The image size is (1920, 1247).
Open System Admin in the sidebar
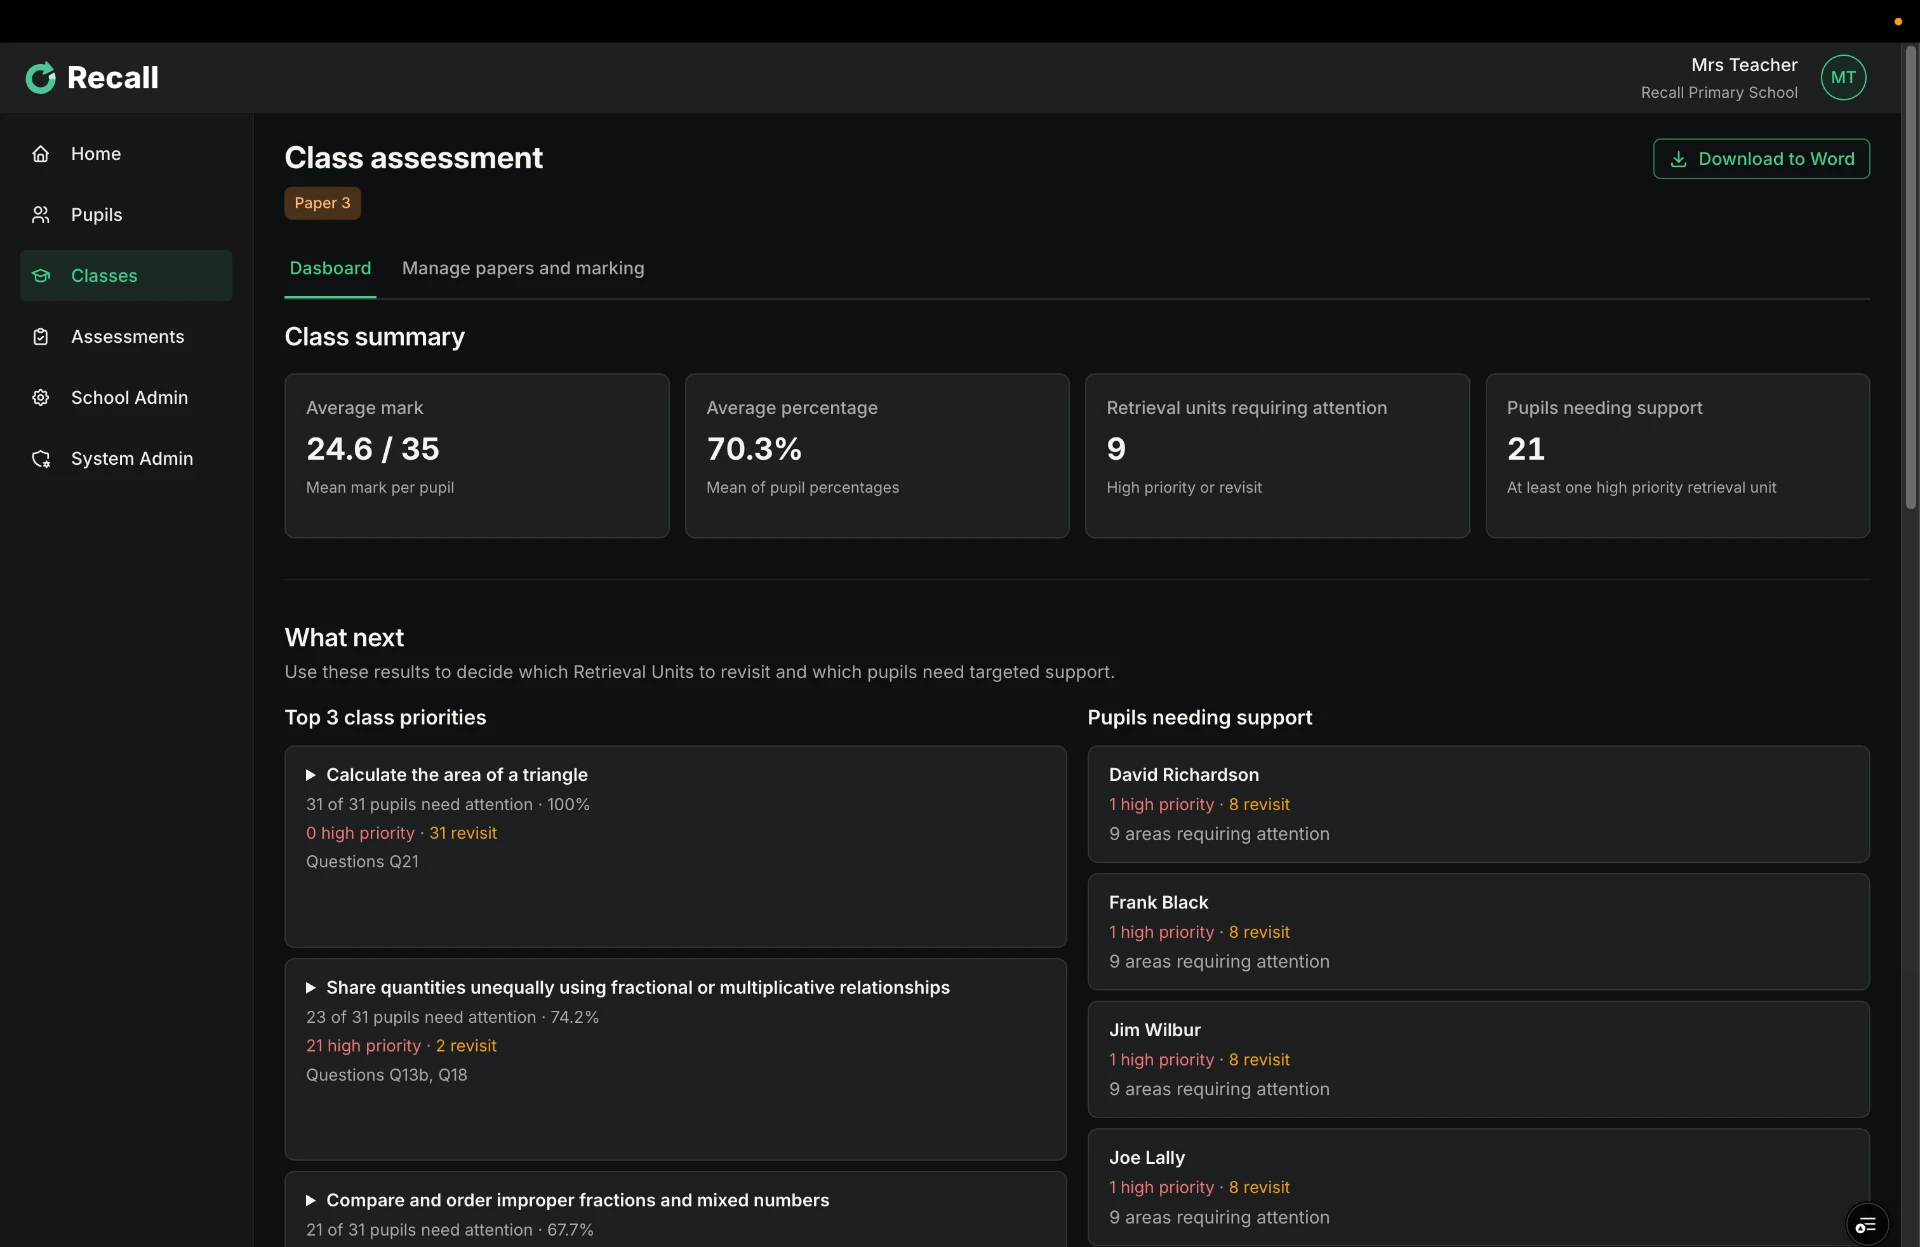click(126, 459)
